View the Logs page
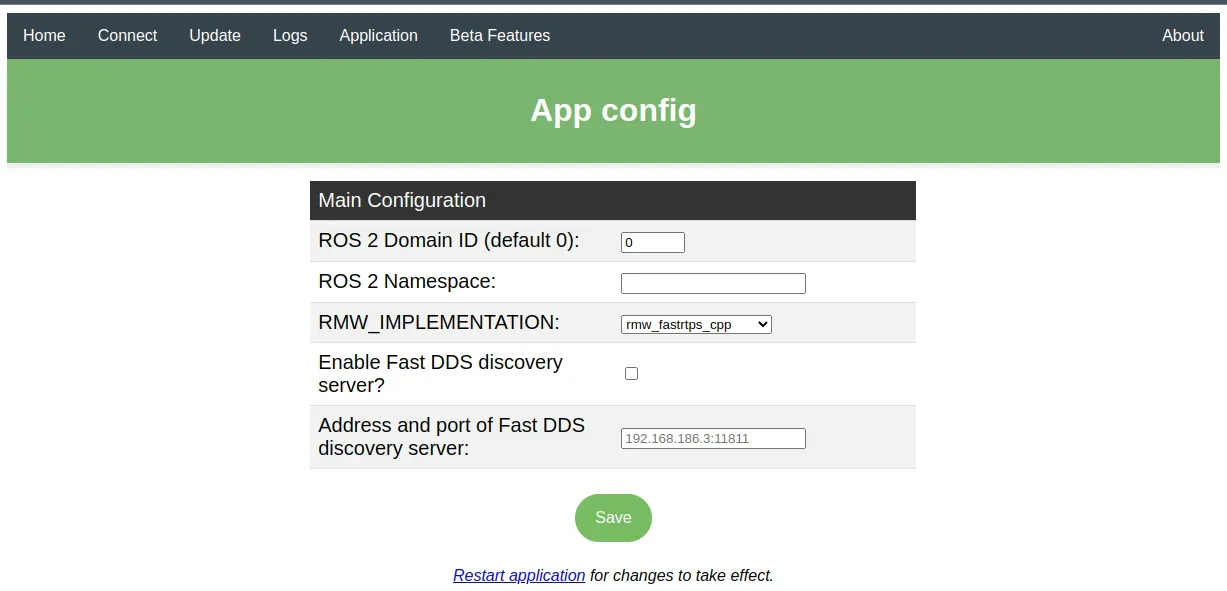This screenshot has height=591, width=1227. tap(290, 35)
